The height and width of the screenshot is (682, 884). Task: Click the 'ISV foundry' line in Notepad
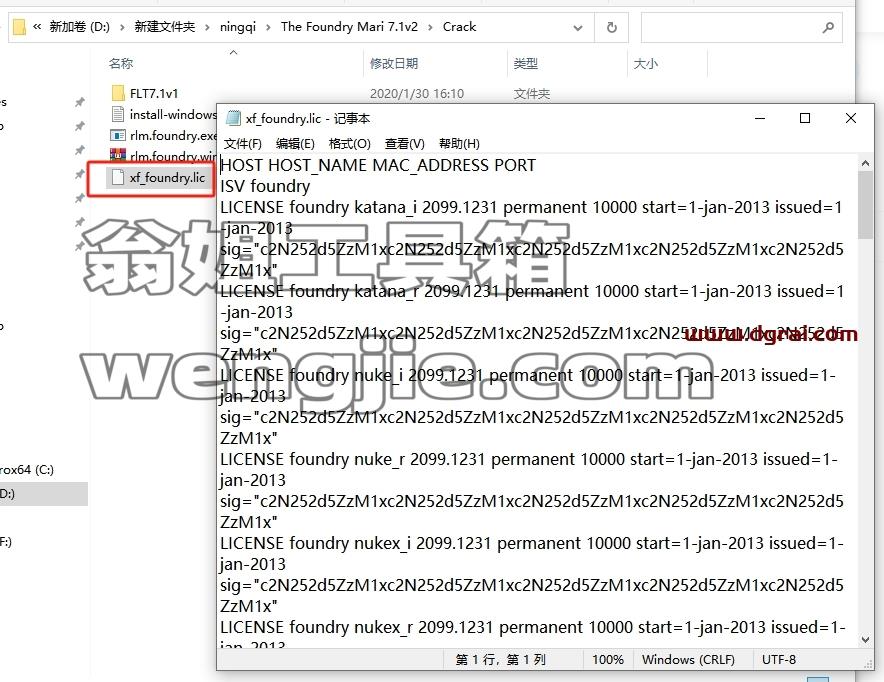pos(265,187)
